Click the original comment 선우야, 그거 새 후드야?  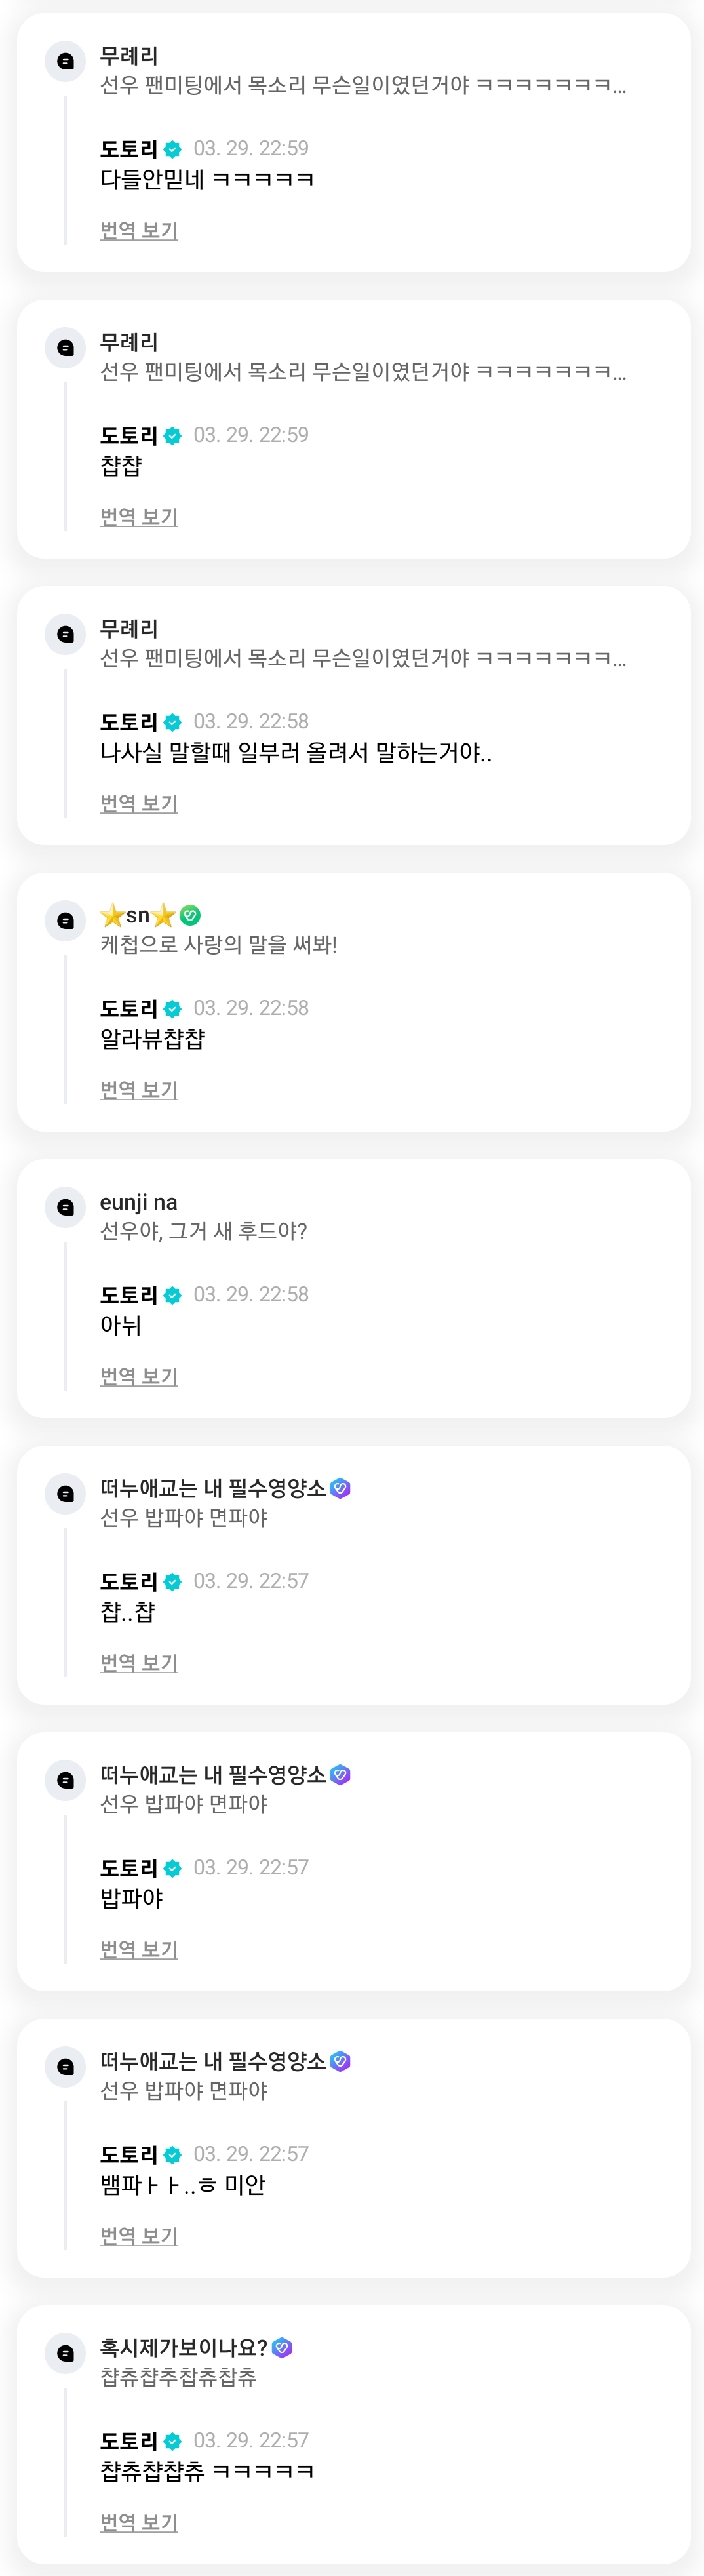click(x=203, y=1231)
